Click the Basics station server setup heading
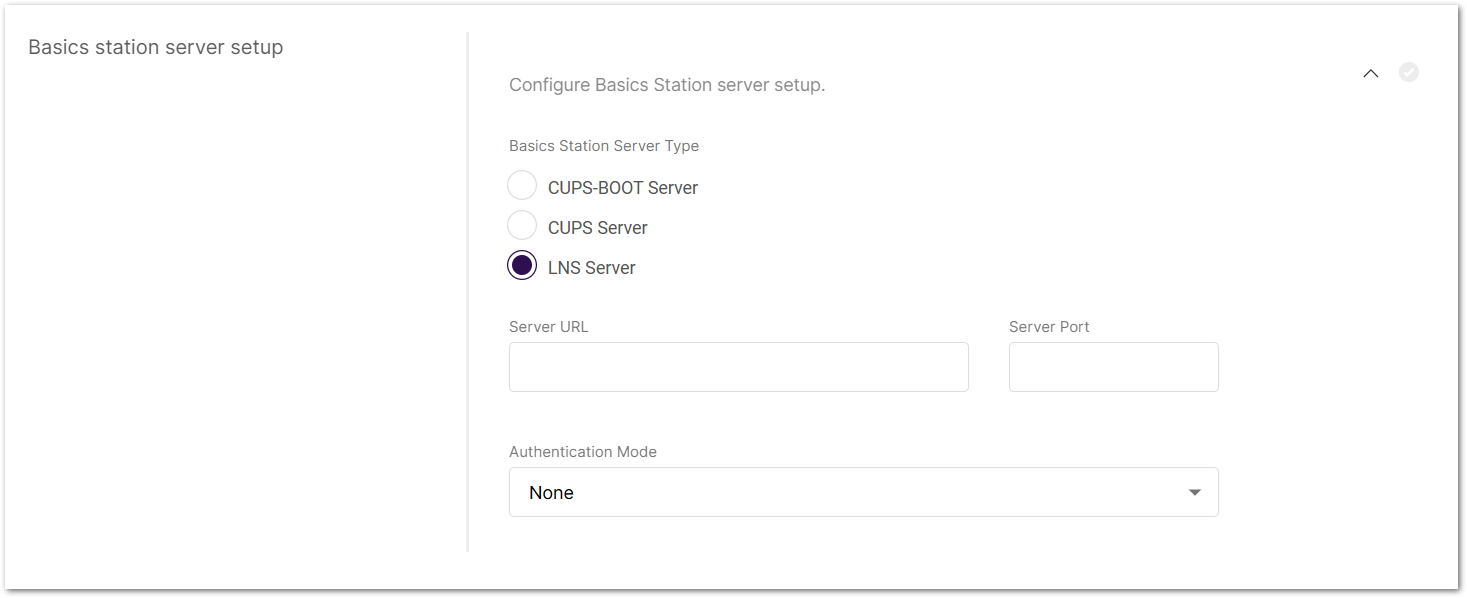Viewport: 1467px width, 598px height. pos(156,47)
